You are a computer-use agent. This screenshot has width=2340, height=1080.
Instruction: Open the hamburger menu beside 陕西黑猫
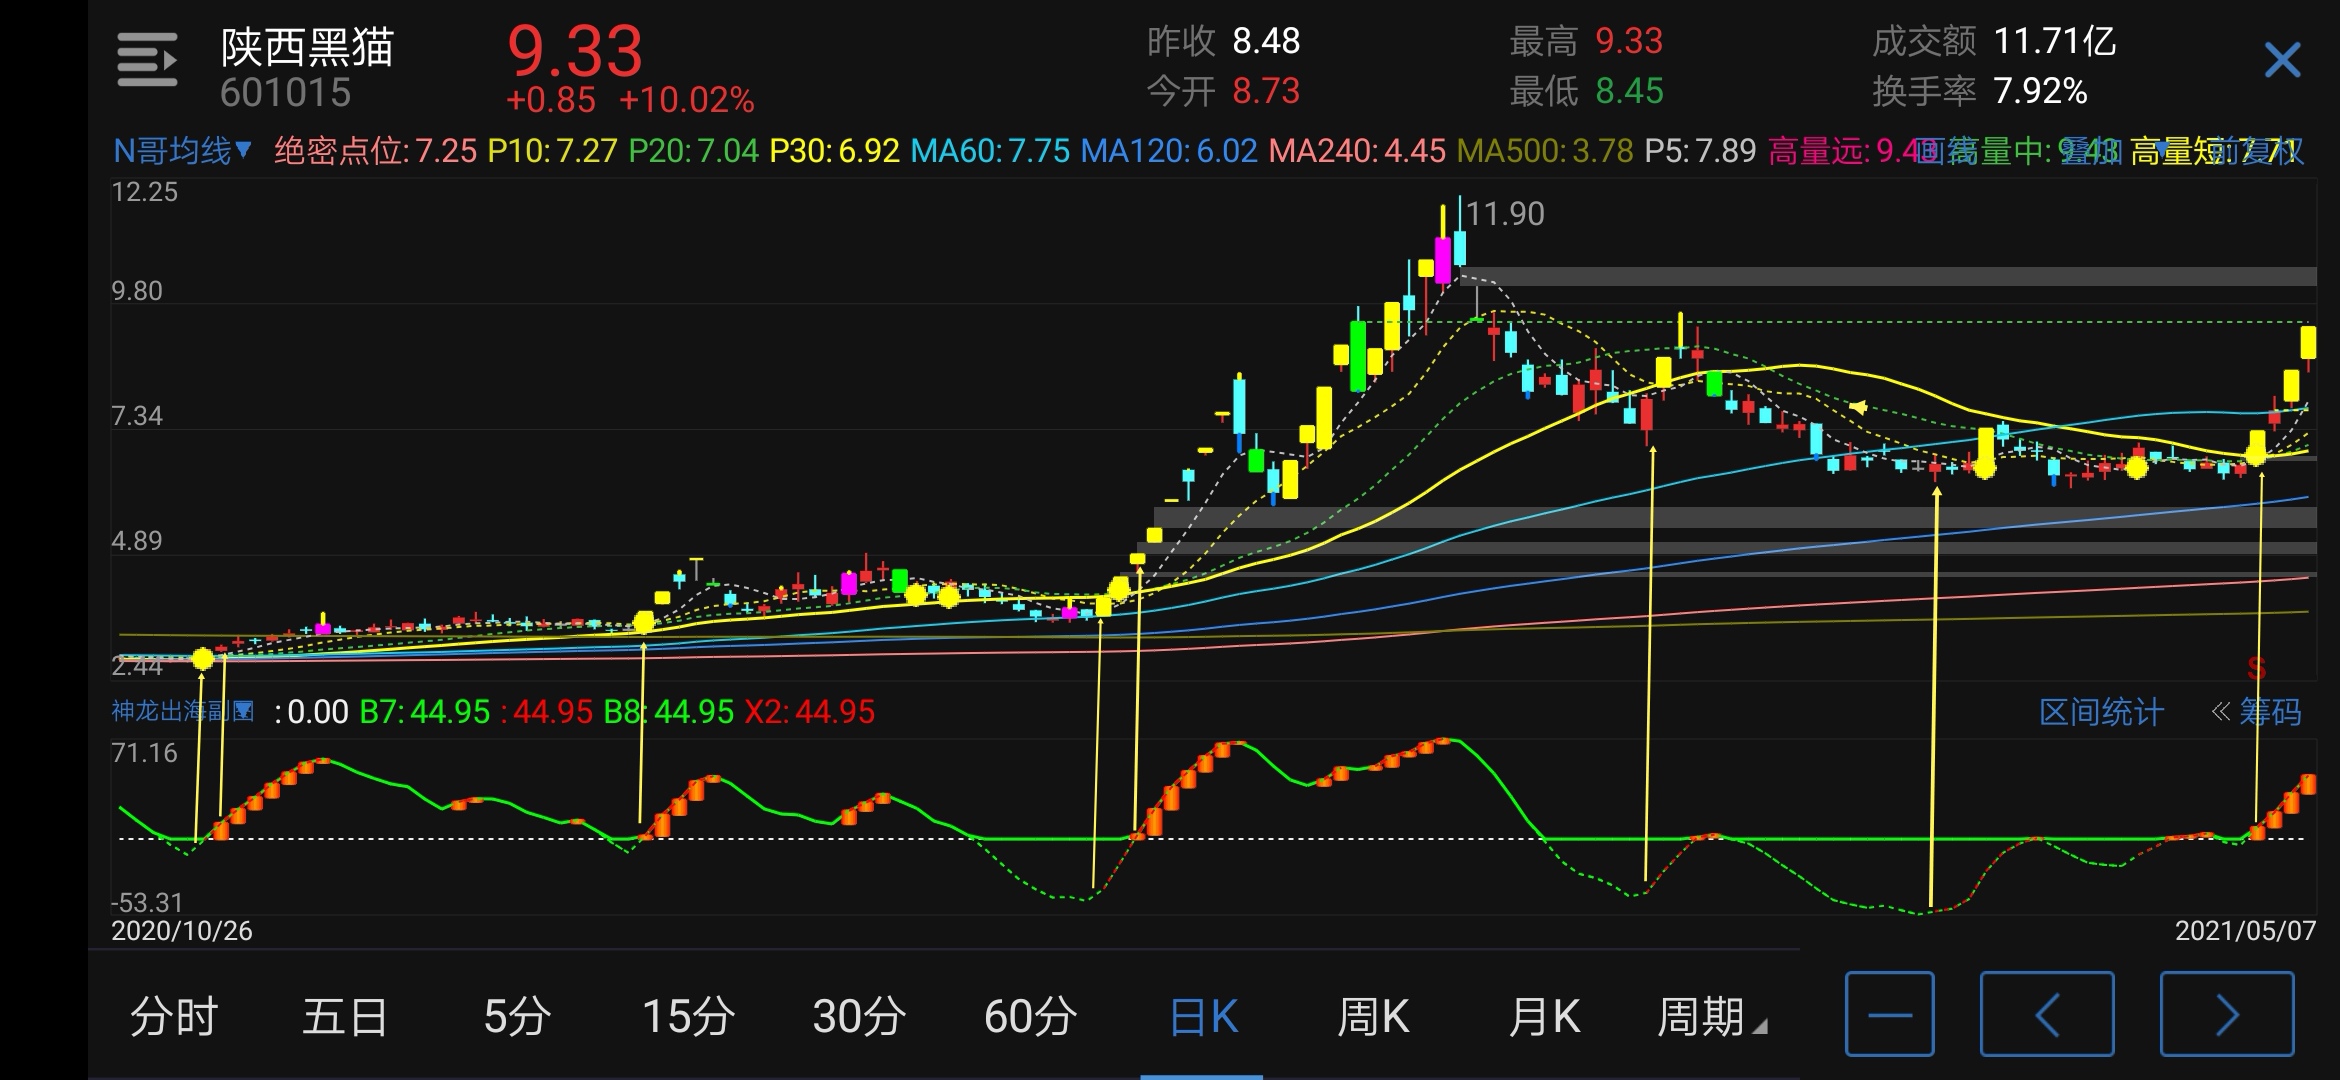(x=147, y=60)
